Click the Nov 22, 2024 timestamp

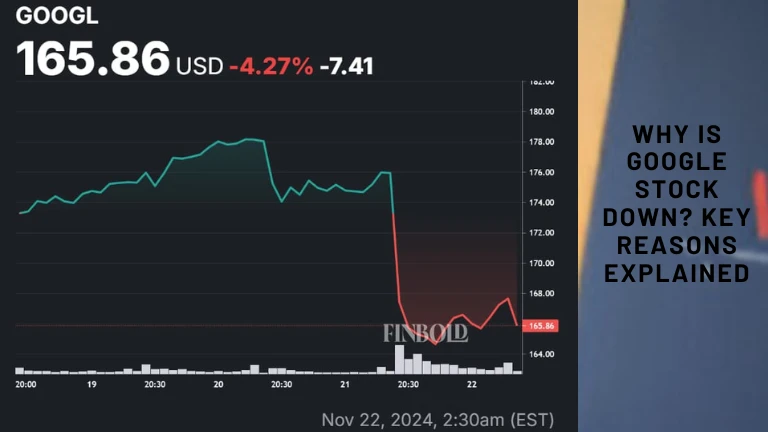pyautogui.click(x=437, y=419)
